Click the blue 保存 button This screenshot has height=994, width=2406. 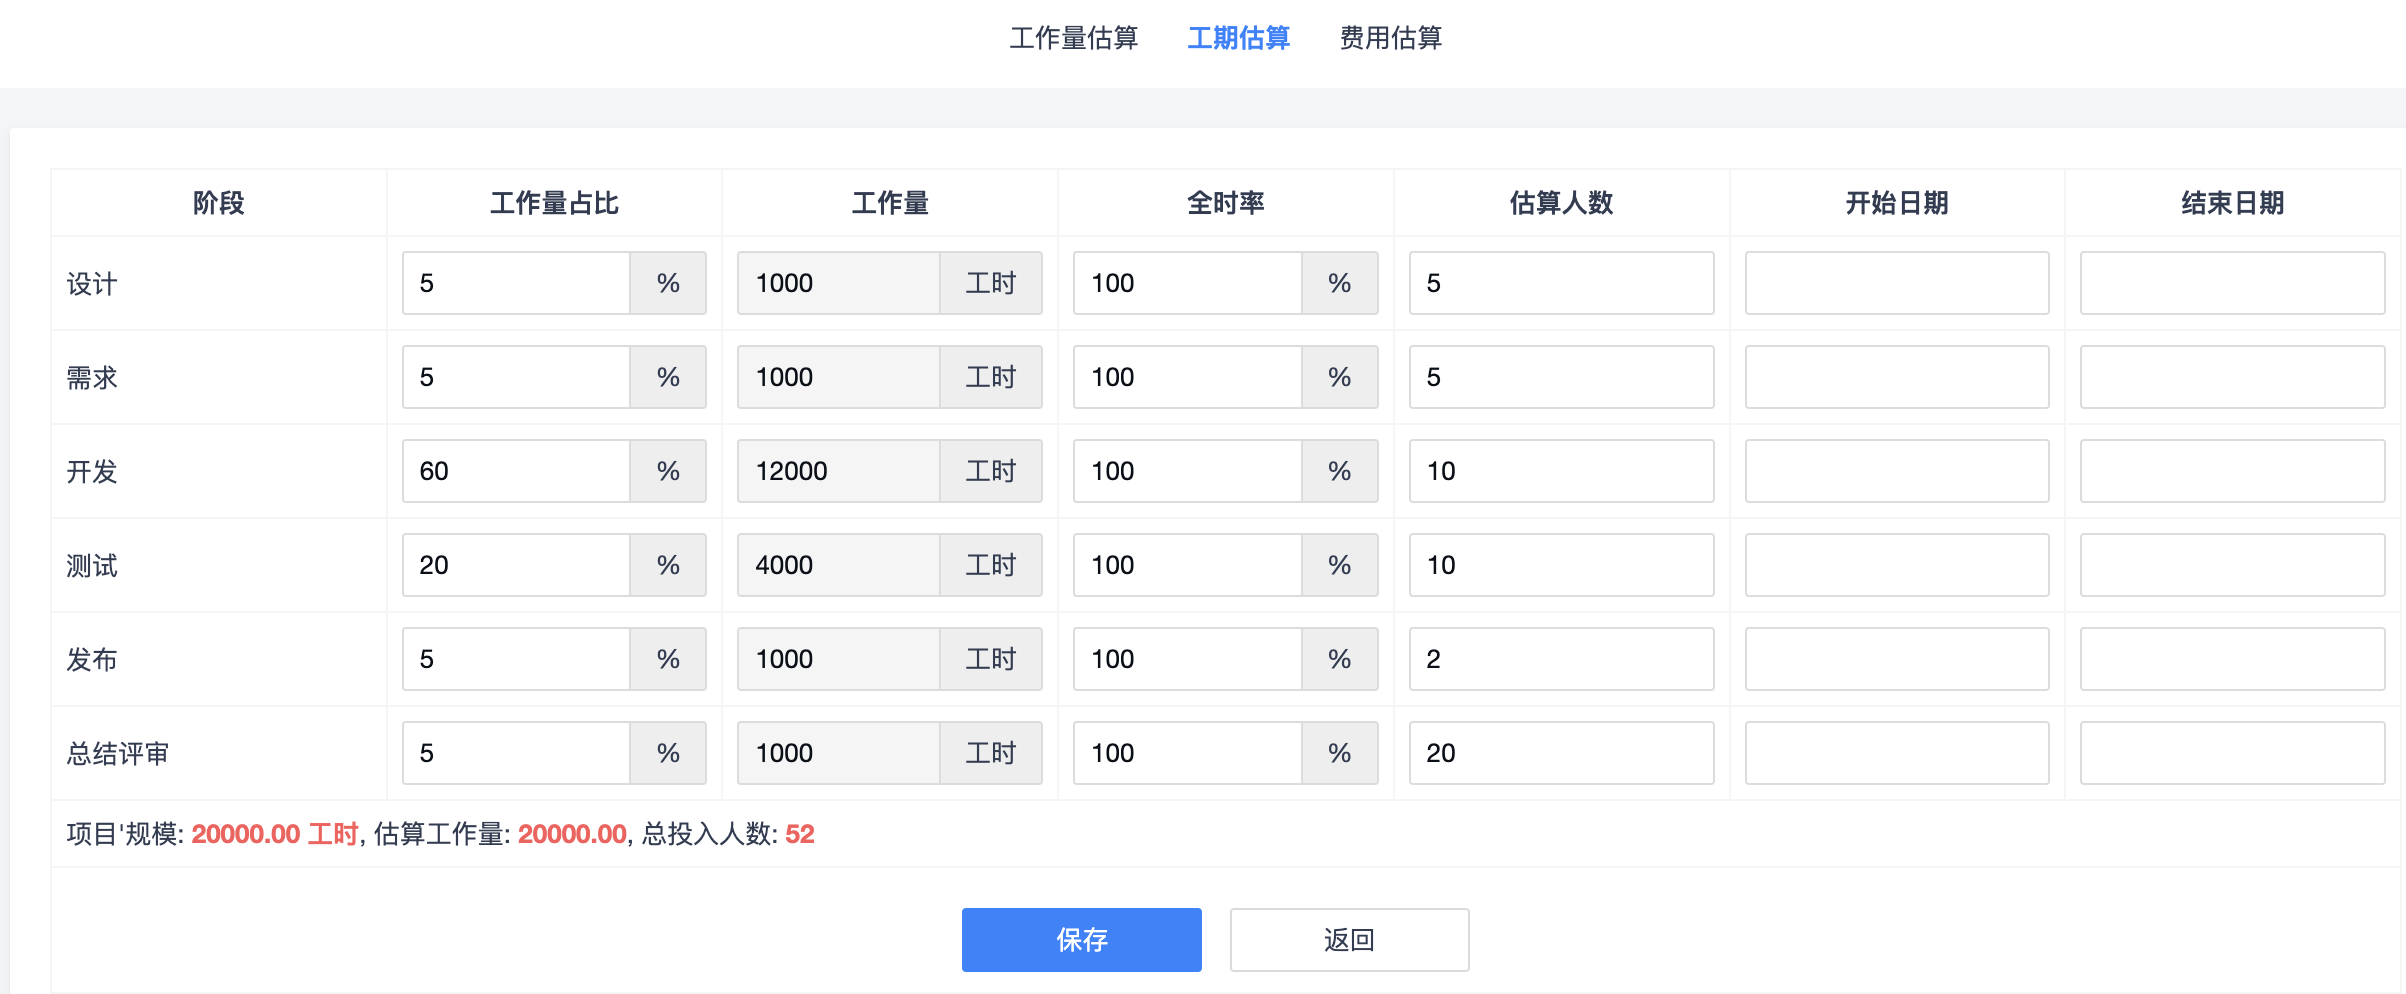(1081, 939)
